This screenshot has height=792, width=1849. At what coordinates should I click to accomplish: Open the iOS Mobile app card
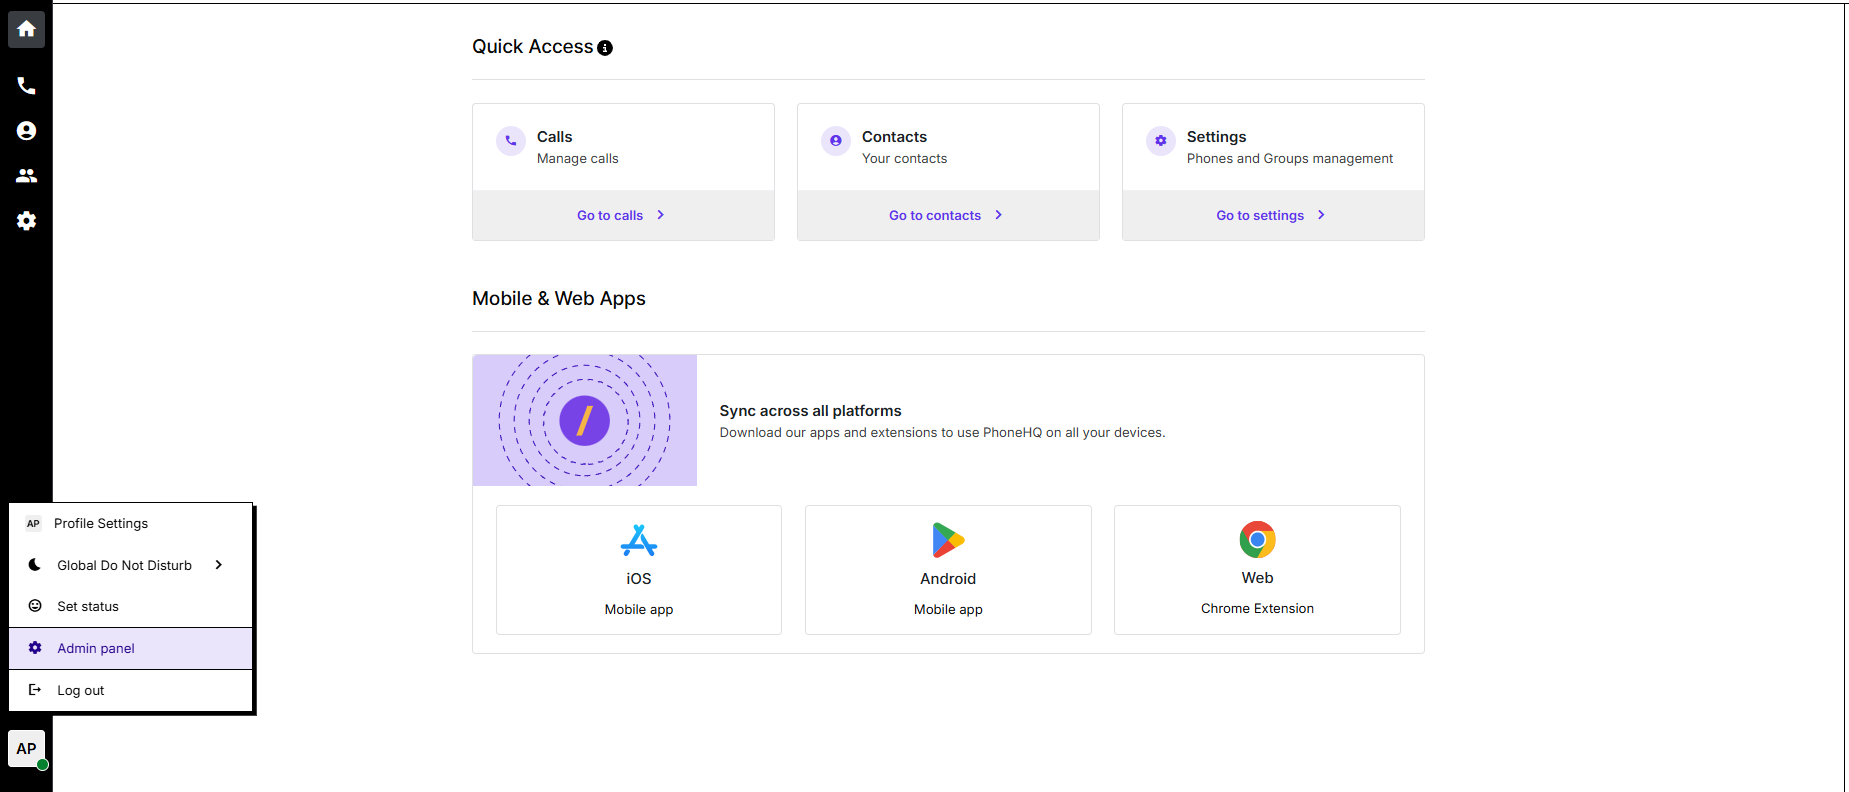tap(638, 569)
